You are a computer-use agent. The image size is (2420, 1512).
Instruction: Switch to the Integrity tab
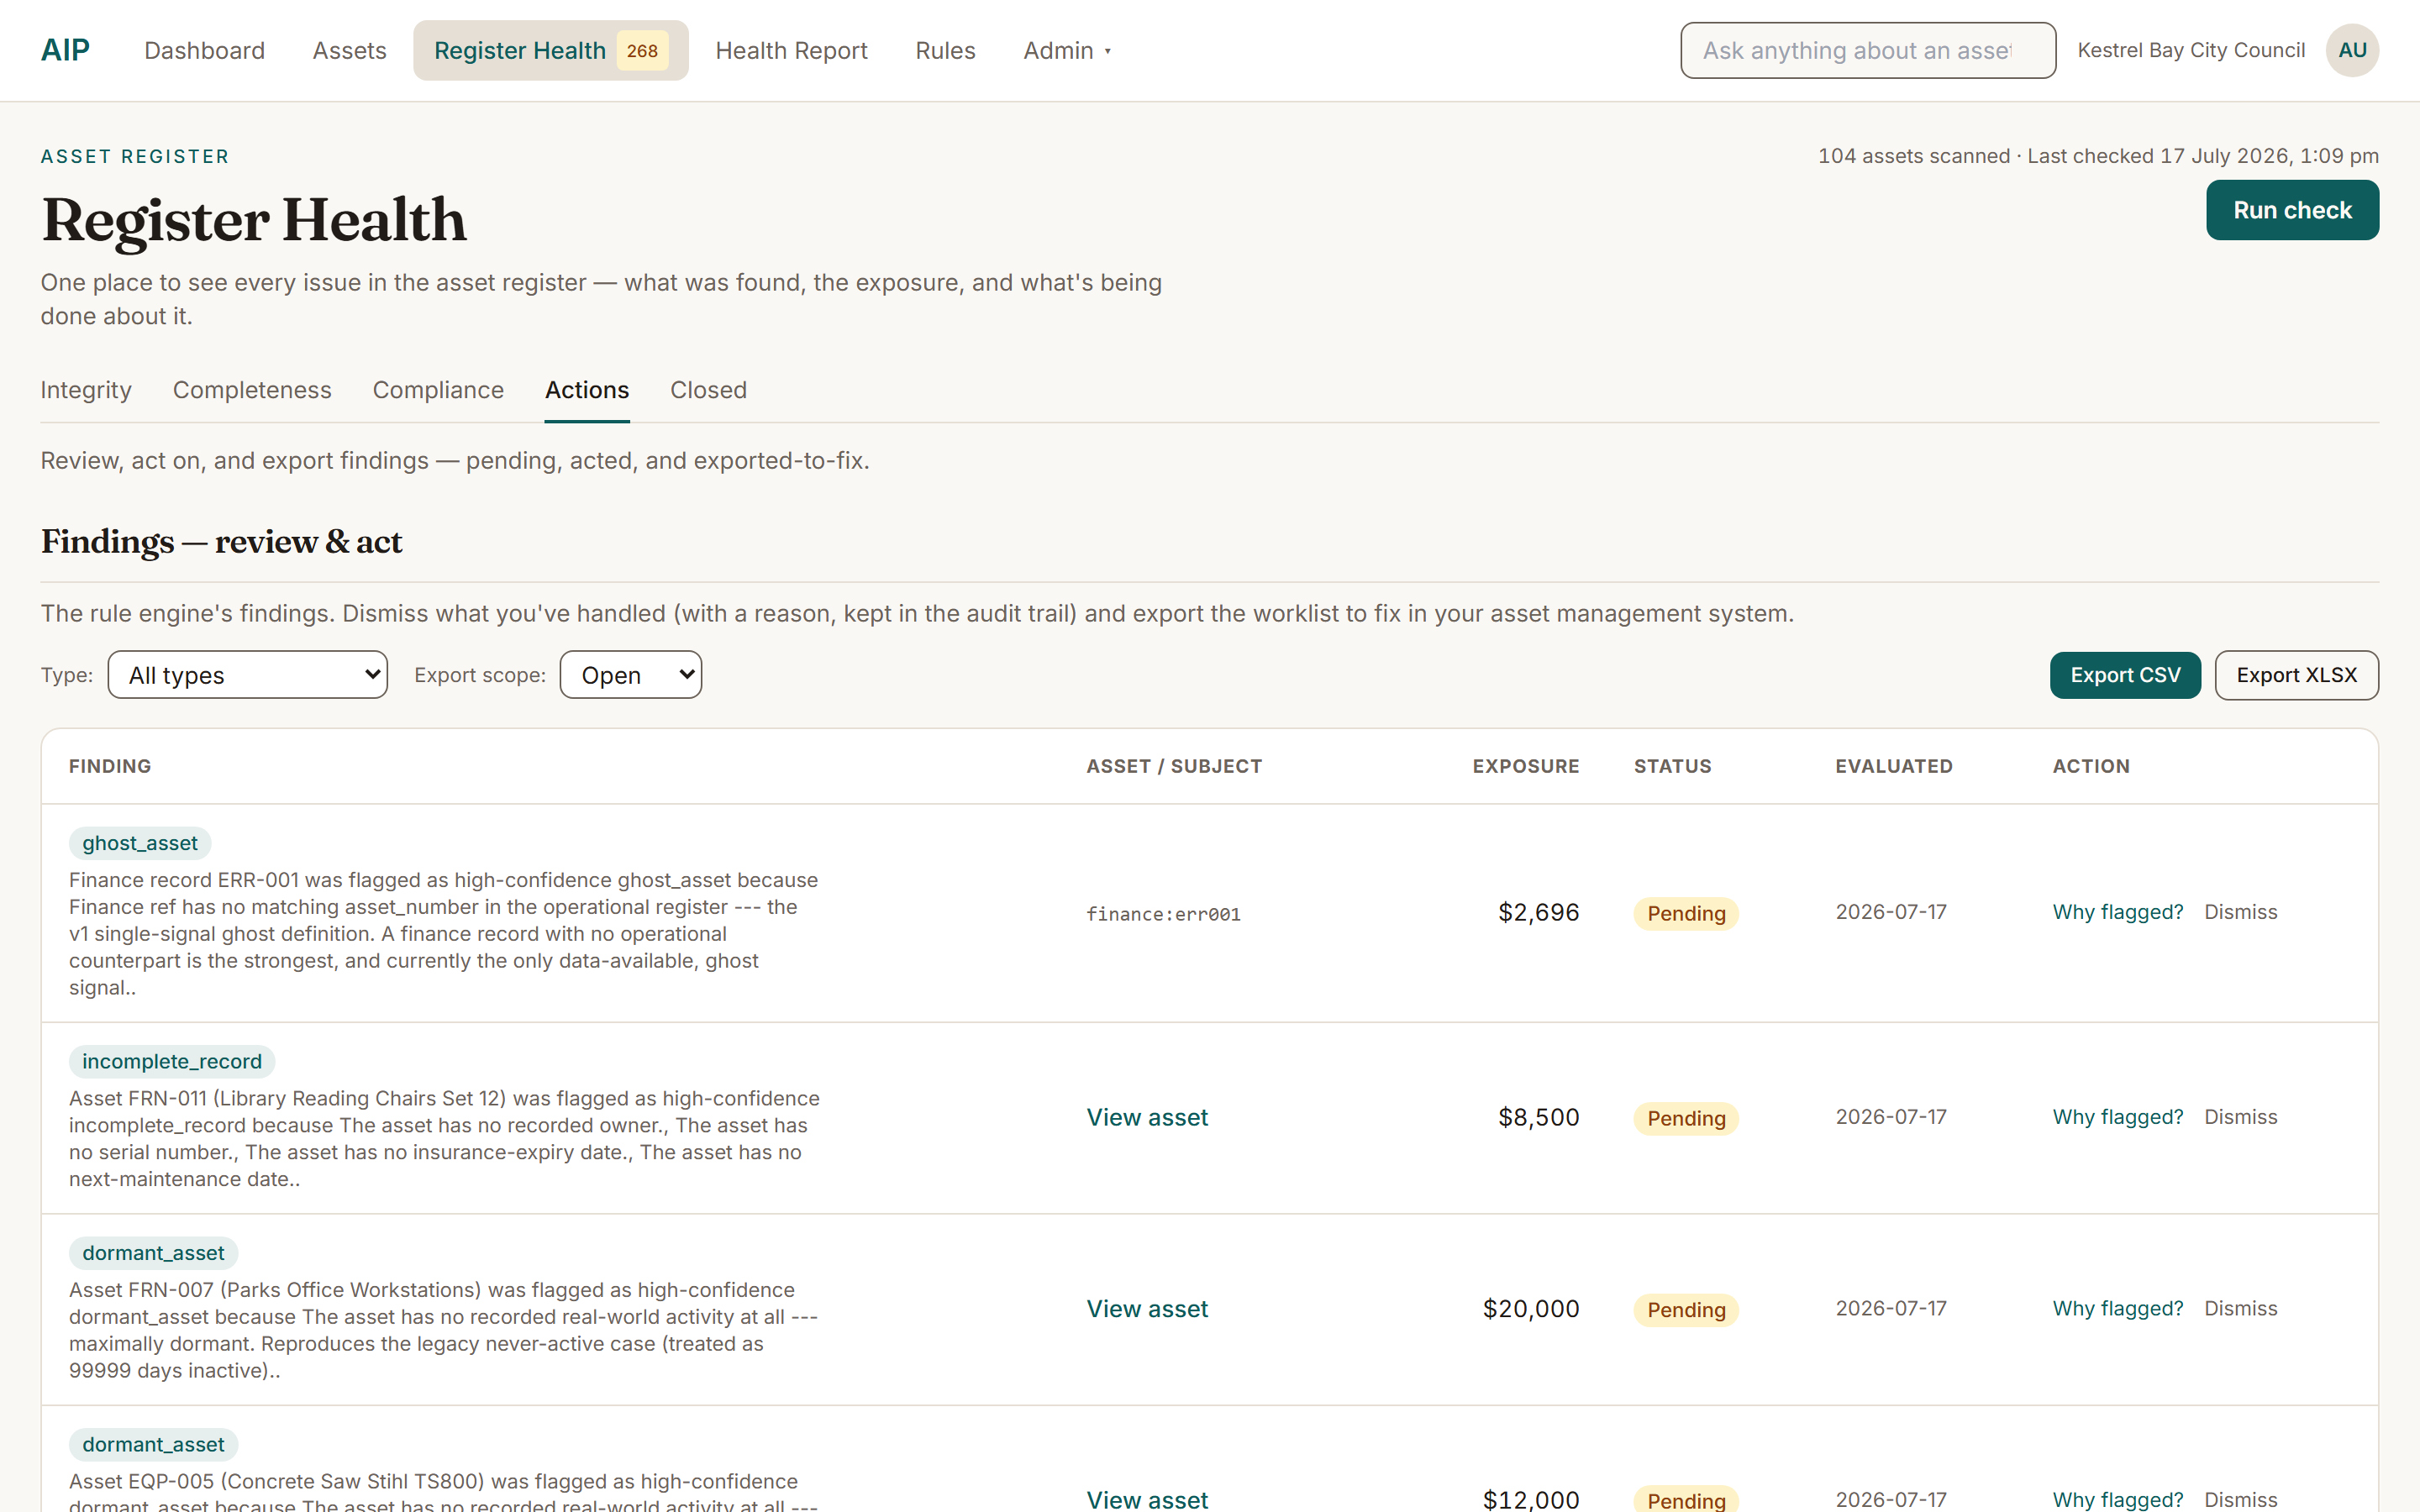[86, 390]
